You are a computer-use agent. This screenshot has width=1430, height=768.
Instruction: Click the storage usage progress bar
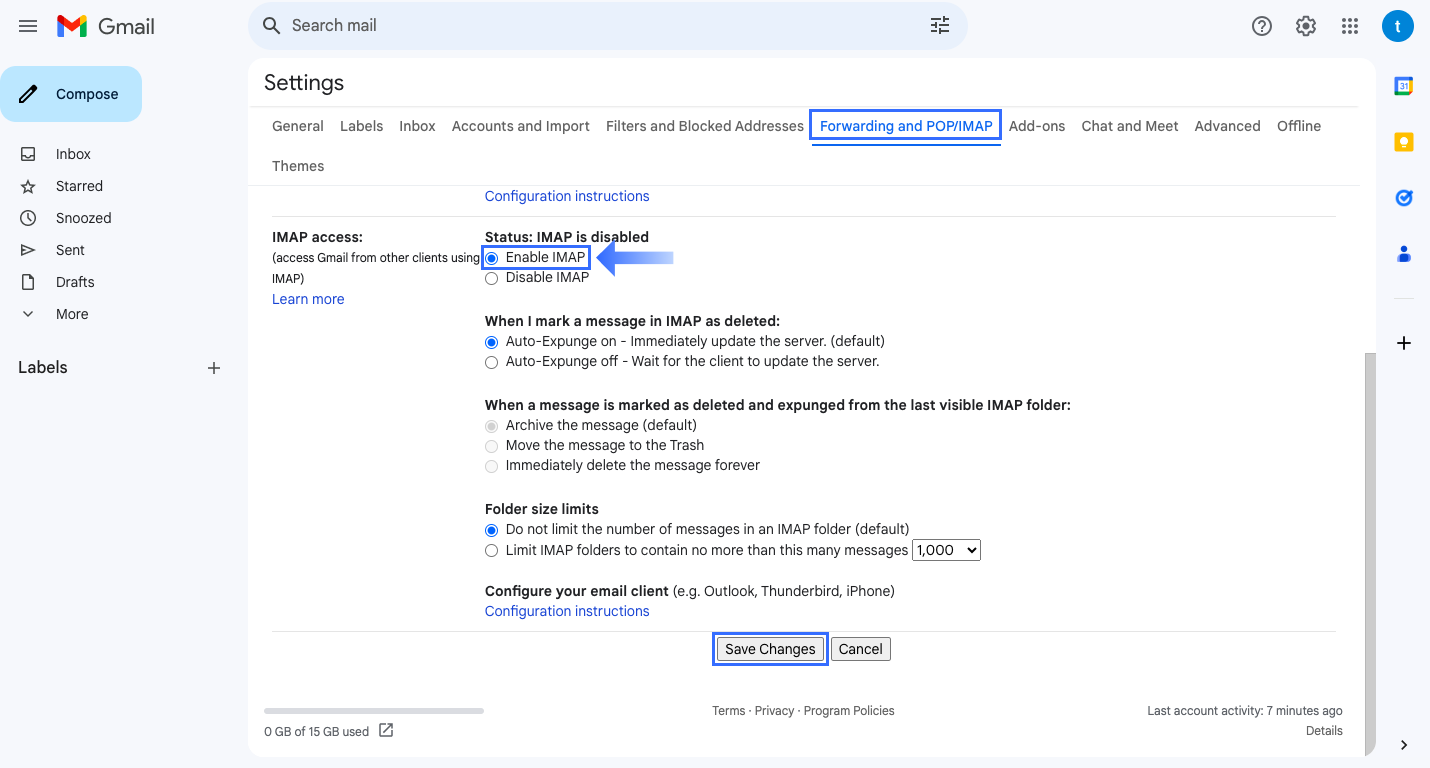pyautogui.click(x=373, y=710)
